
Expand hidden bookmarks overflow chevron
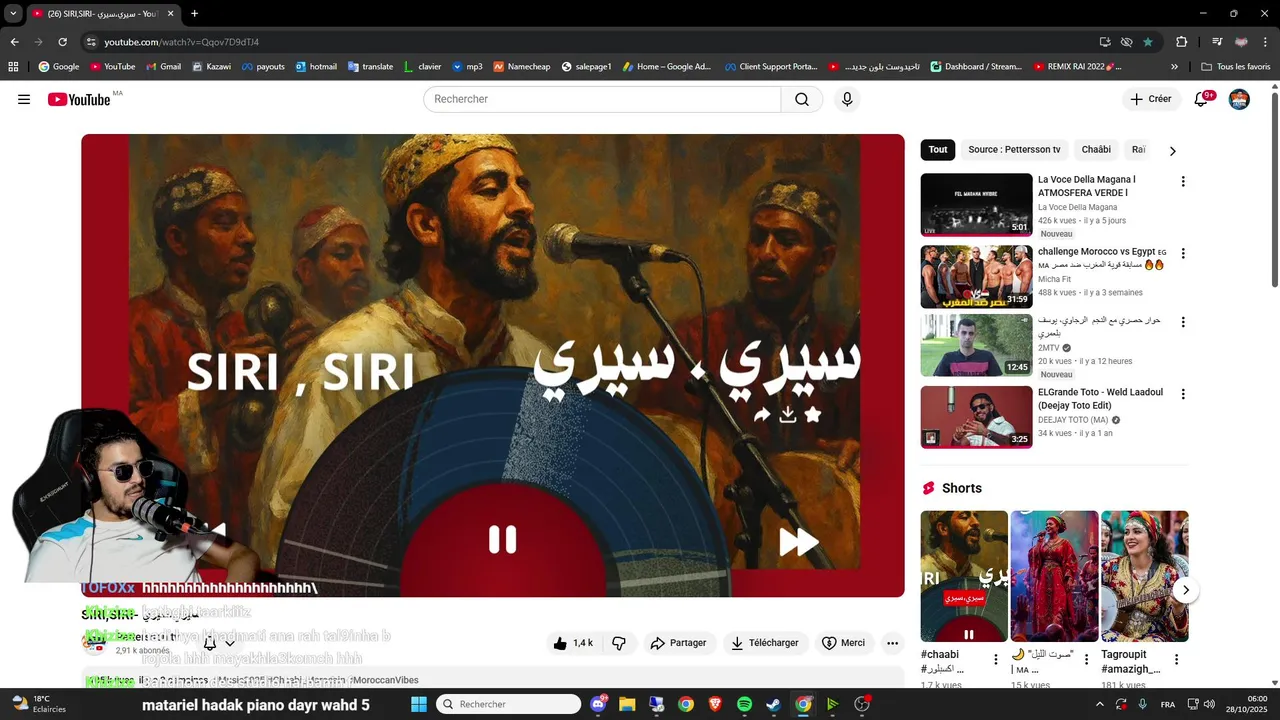(x=1174, y=67)
